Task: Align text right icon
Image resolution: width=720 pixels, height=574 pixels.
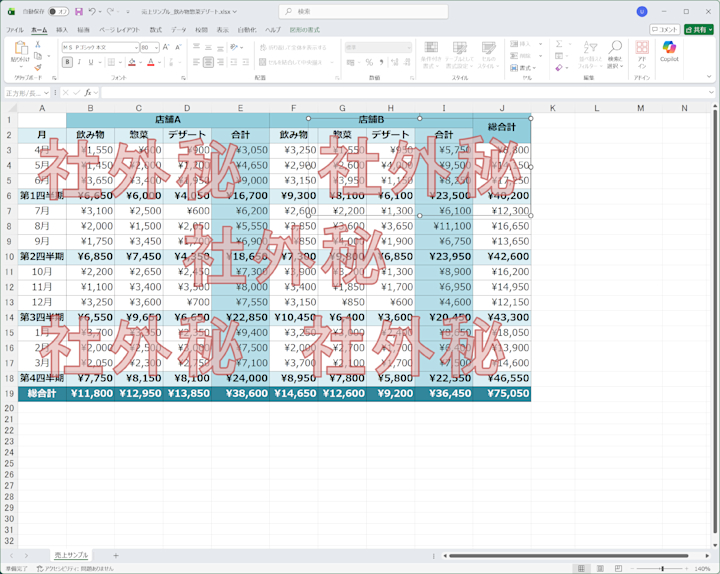Action: tap(221, 62)
